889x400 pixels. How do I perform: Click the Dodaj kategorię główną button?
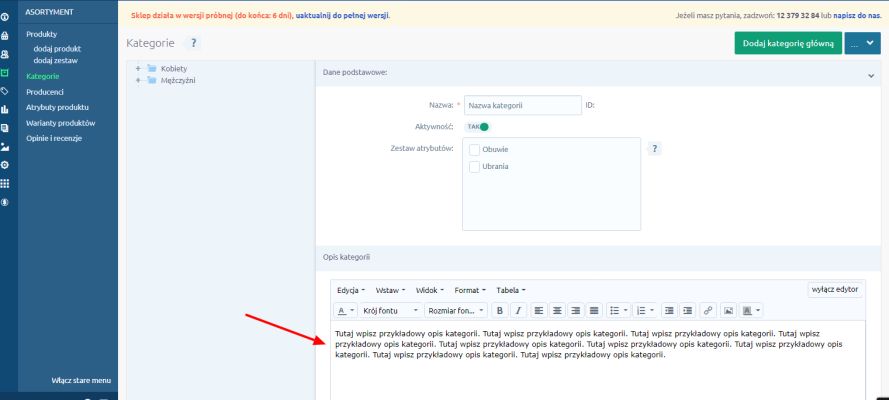[x=787, y=44]
